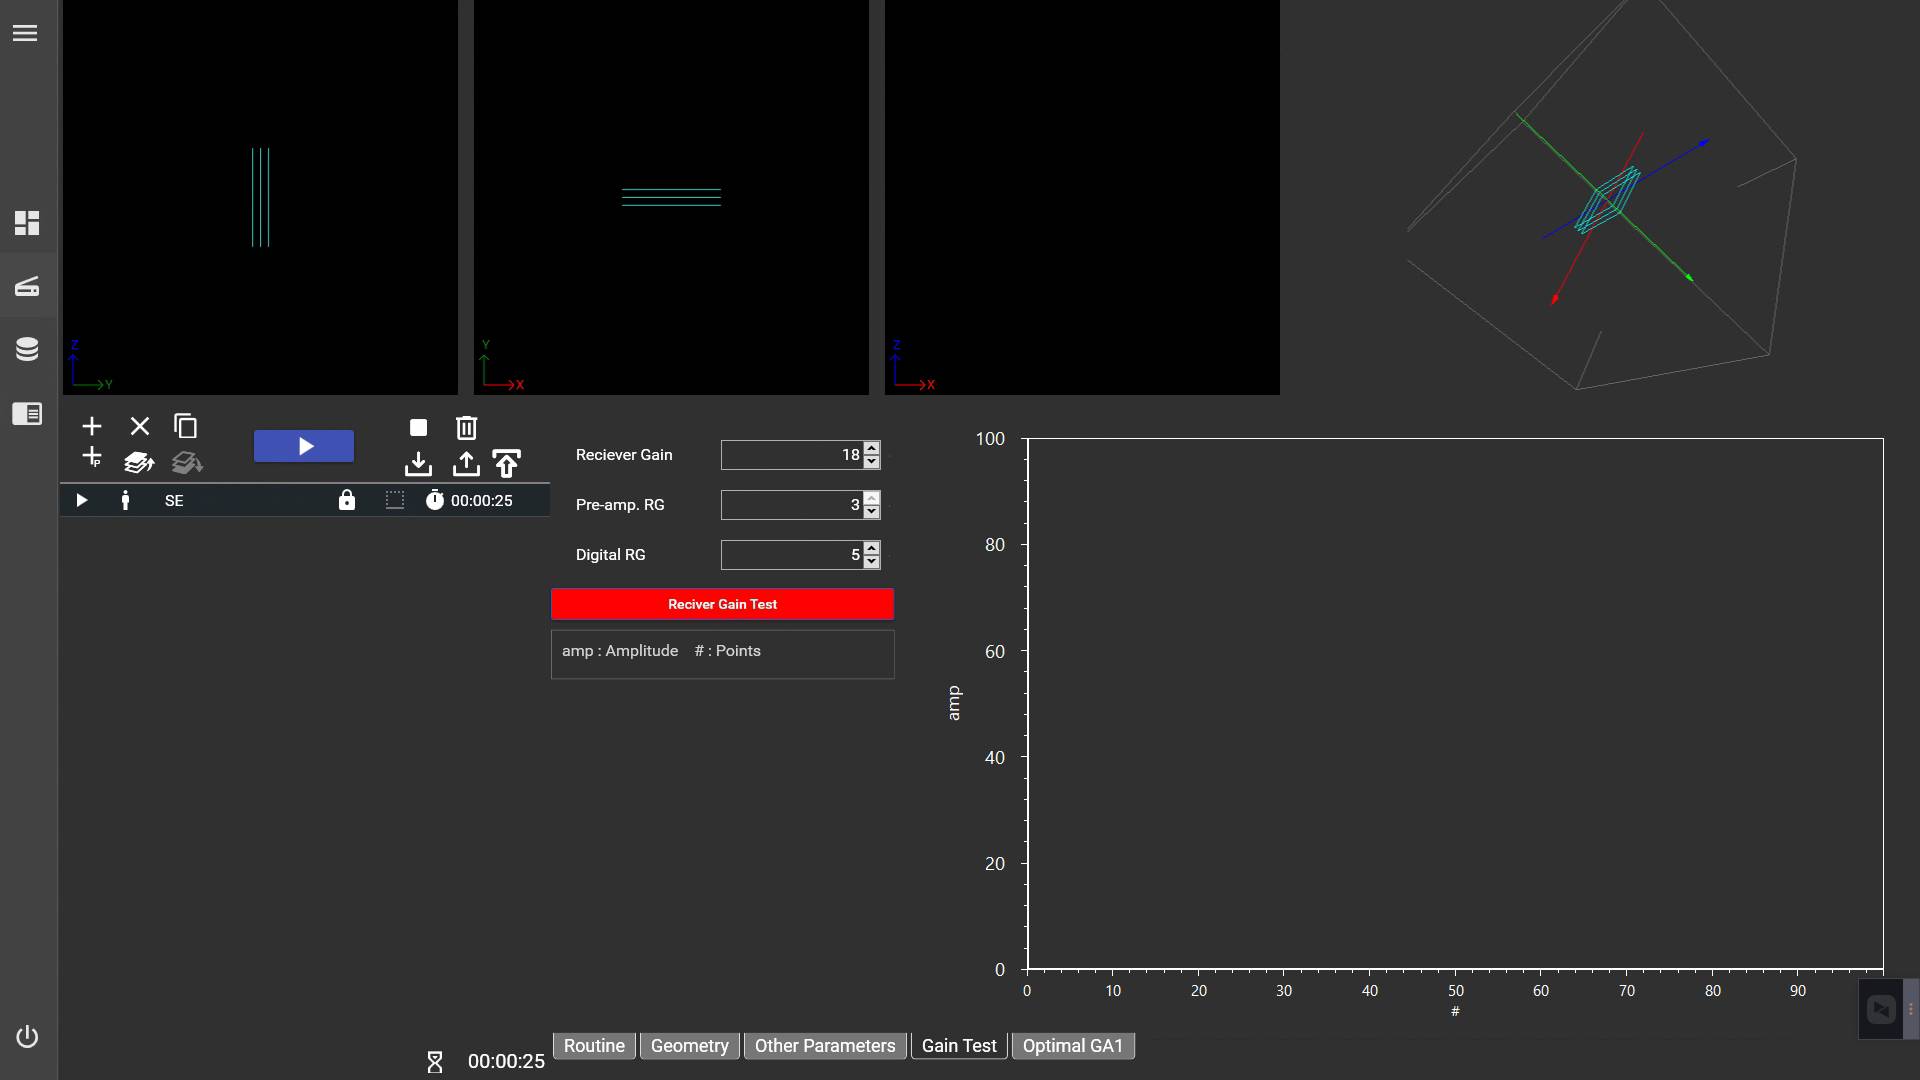This screenshot has height=1080, width=1920.
Task: Open the database sidebar icon
Action: (x=27, y=349)
